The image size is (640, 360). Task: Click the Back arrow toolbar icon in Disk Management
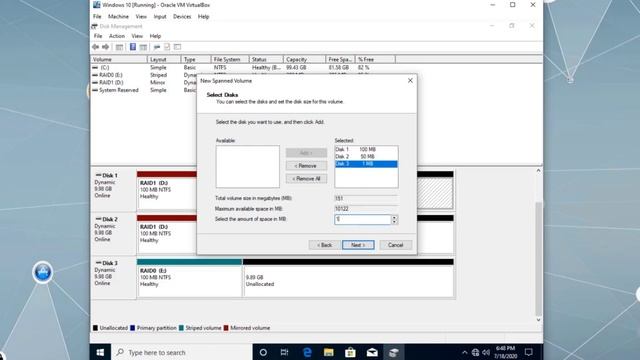coord(96,47)
